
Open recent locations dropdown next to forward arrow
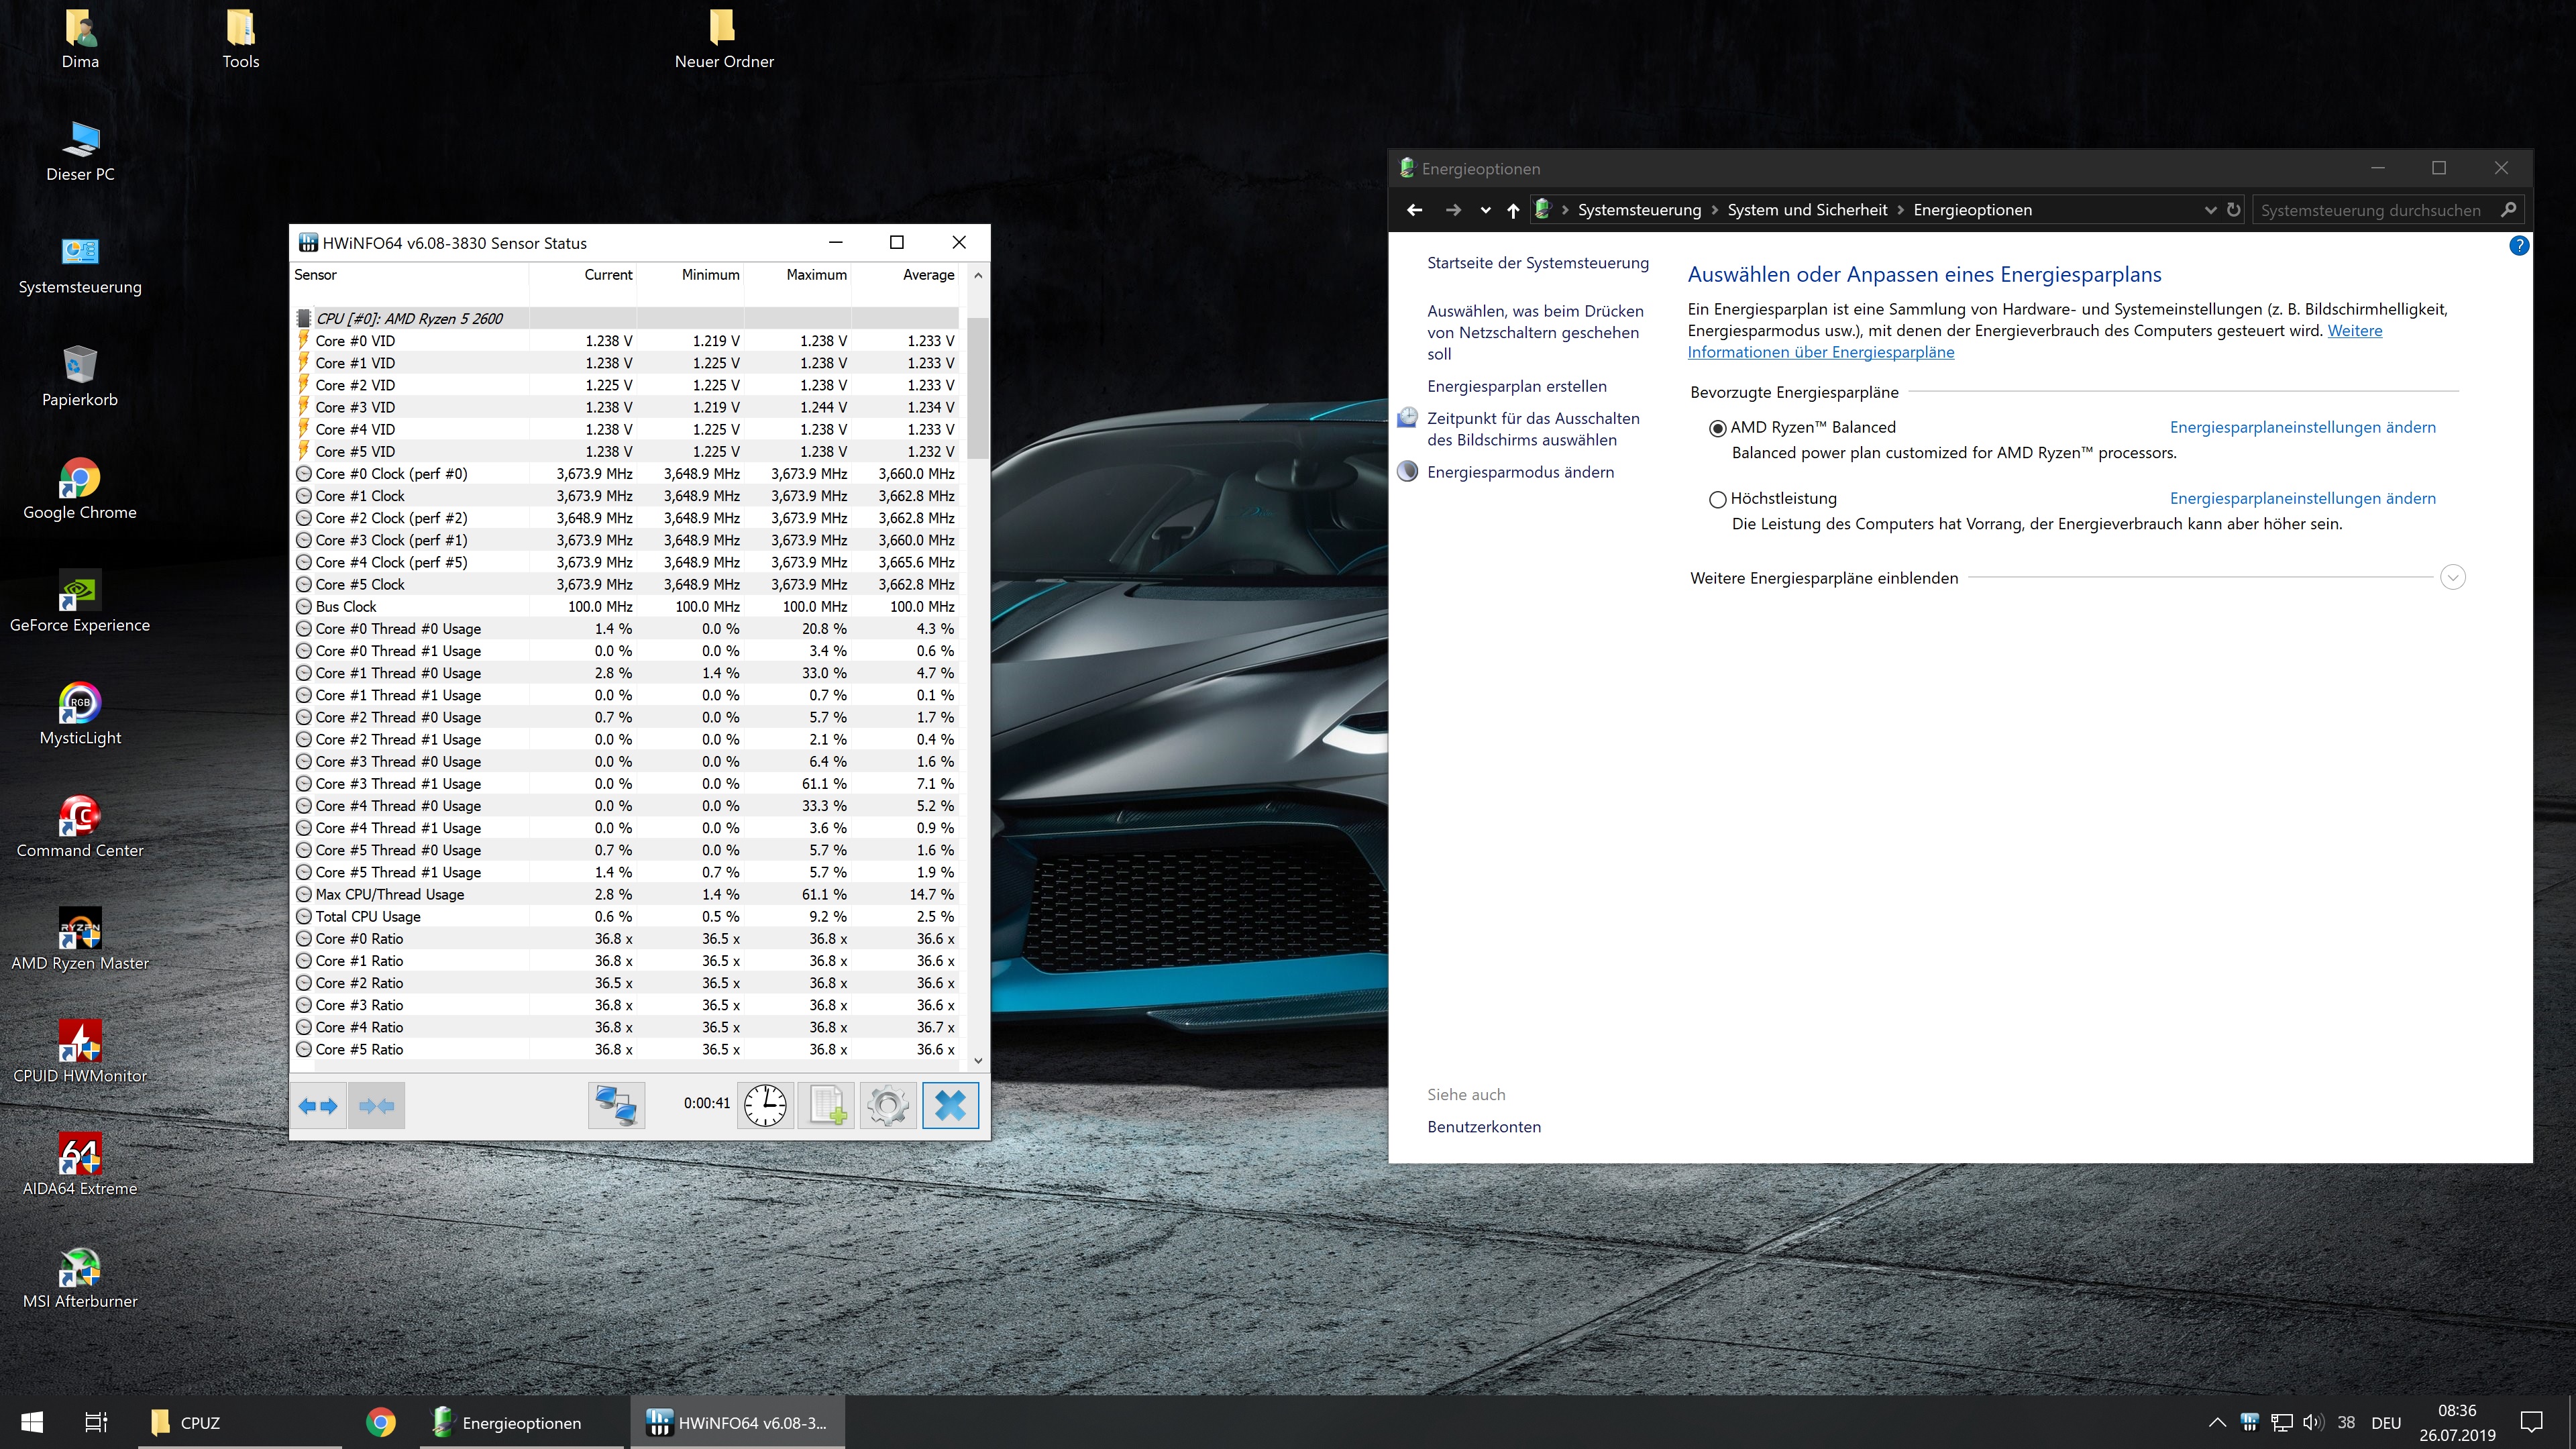1485,210
